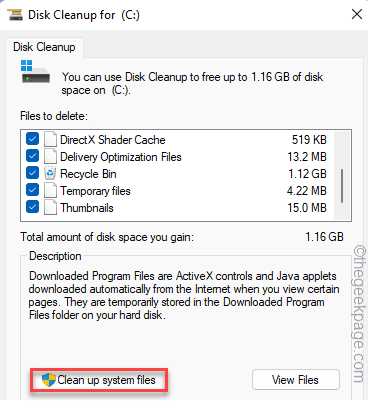Toggle the Recycle Bin checkbox
Viewport: 368px width, 404px height.
coord(33,173)
